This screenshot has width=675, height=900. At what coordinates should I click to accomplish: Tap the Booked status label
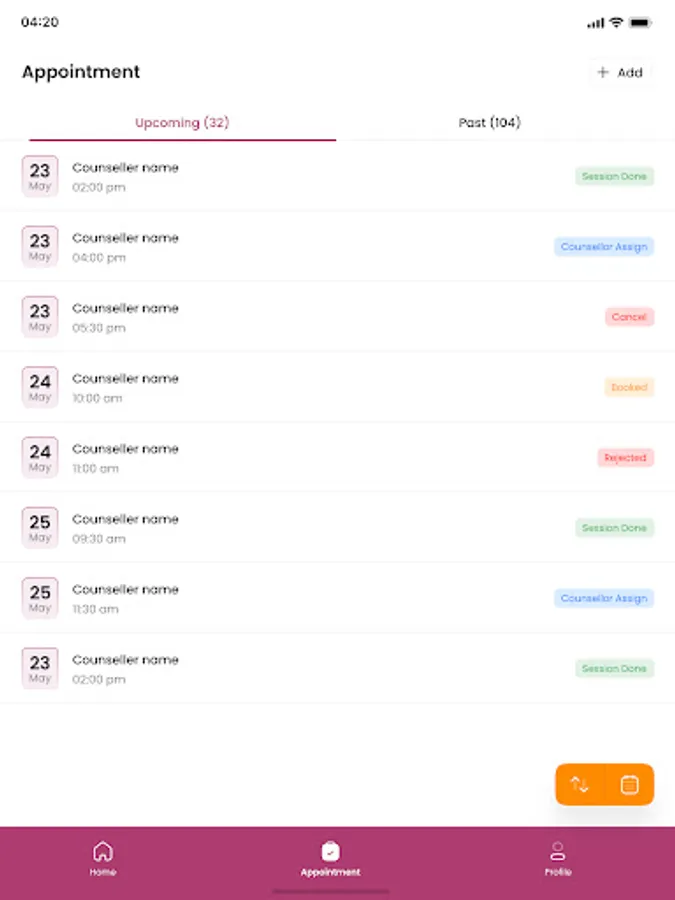(x=629, y=387)
